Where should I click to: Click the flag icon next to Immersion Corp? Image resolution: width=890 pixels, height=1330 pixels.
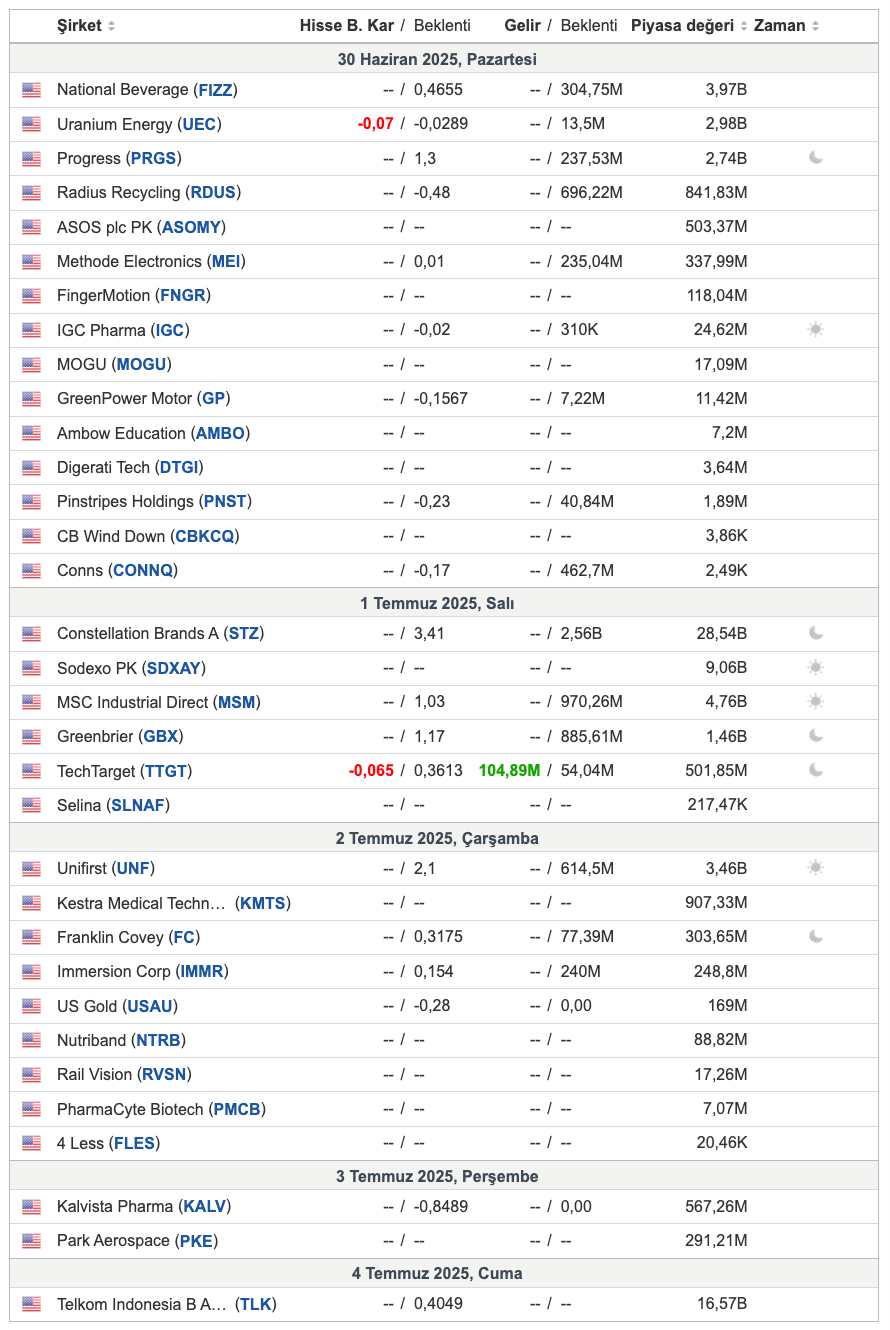click(32, 972)
